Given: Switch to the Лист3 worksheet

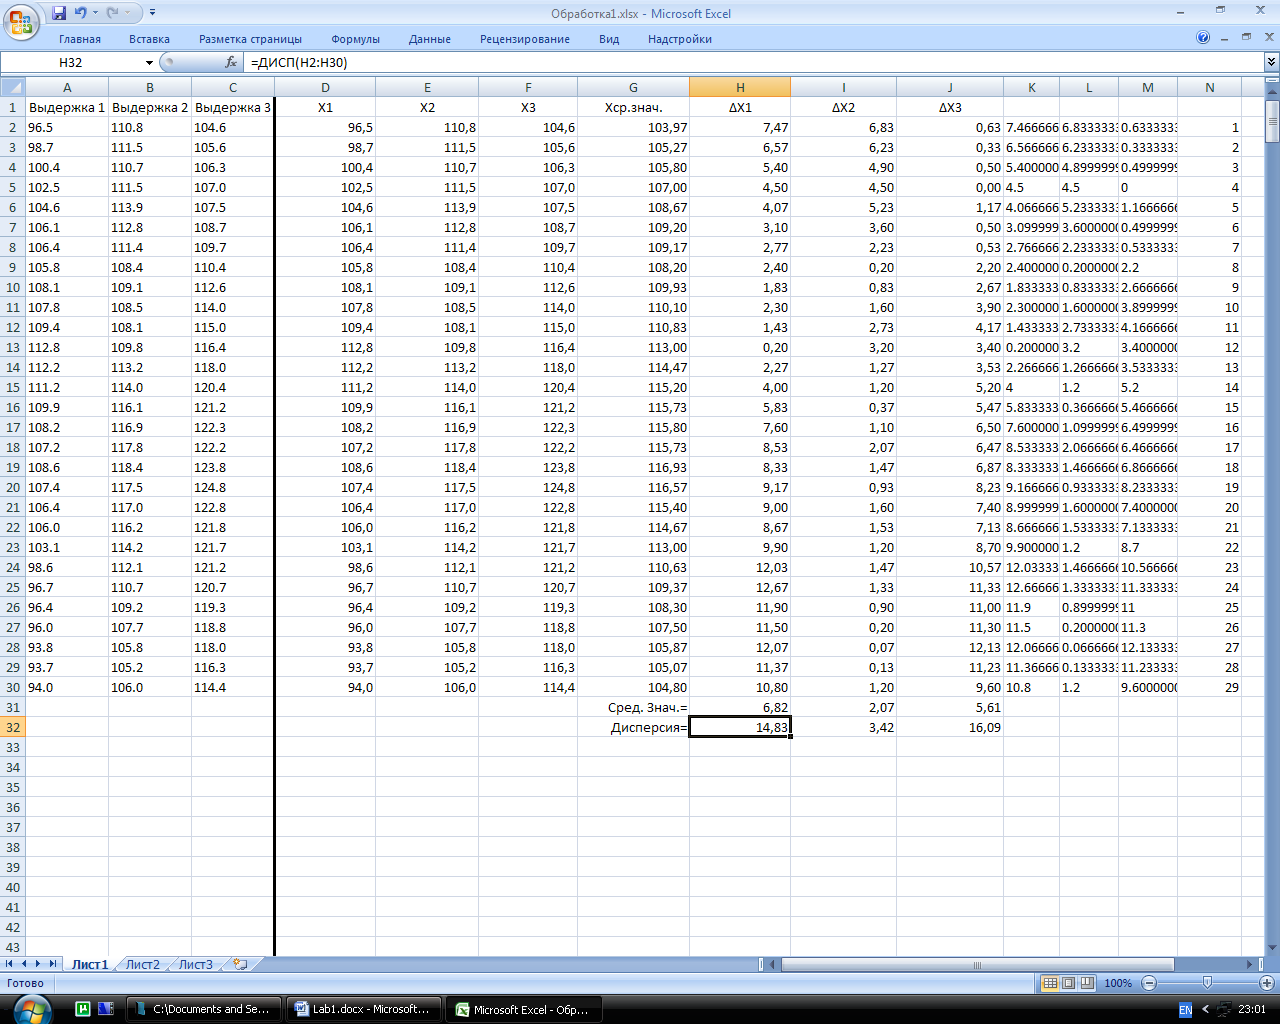Looking at the screenshot, I should coord(195,964).
